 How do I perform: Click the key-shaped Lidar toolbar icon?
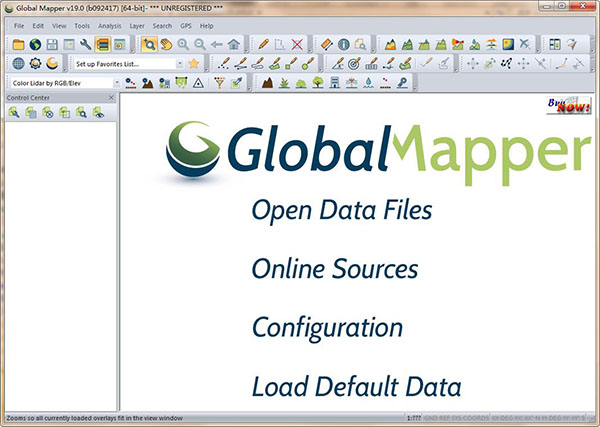click(x=402, y=83)
